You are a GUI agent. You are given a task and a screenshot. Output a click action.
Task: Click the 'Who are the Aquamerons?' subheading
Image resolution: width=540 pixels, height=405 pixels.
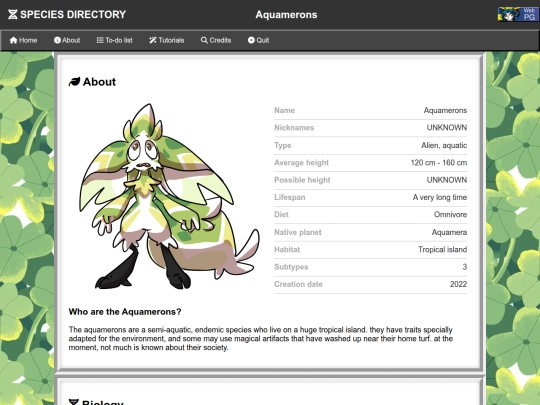pyautogui.click(x=125, y=312)
